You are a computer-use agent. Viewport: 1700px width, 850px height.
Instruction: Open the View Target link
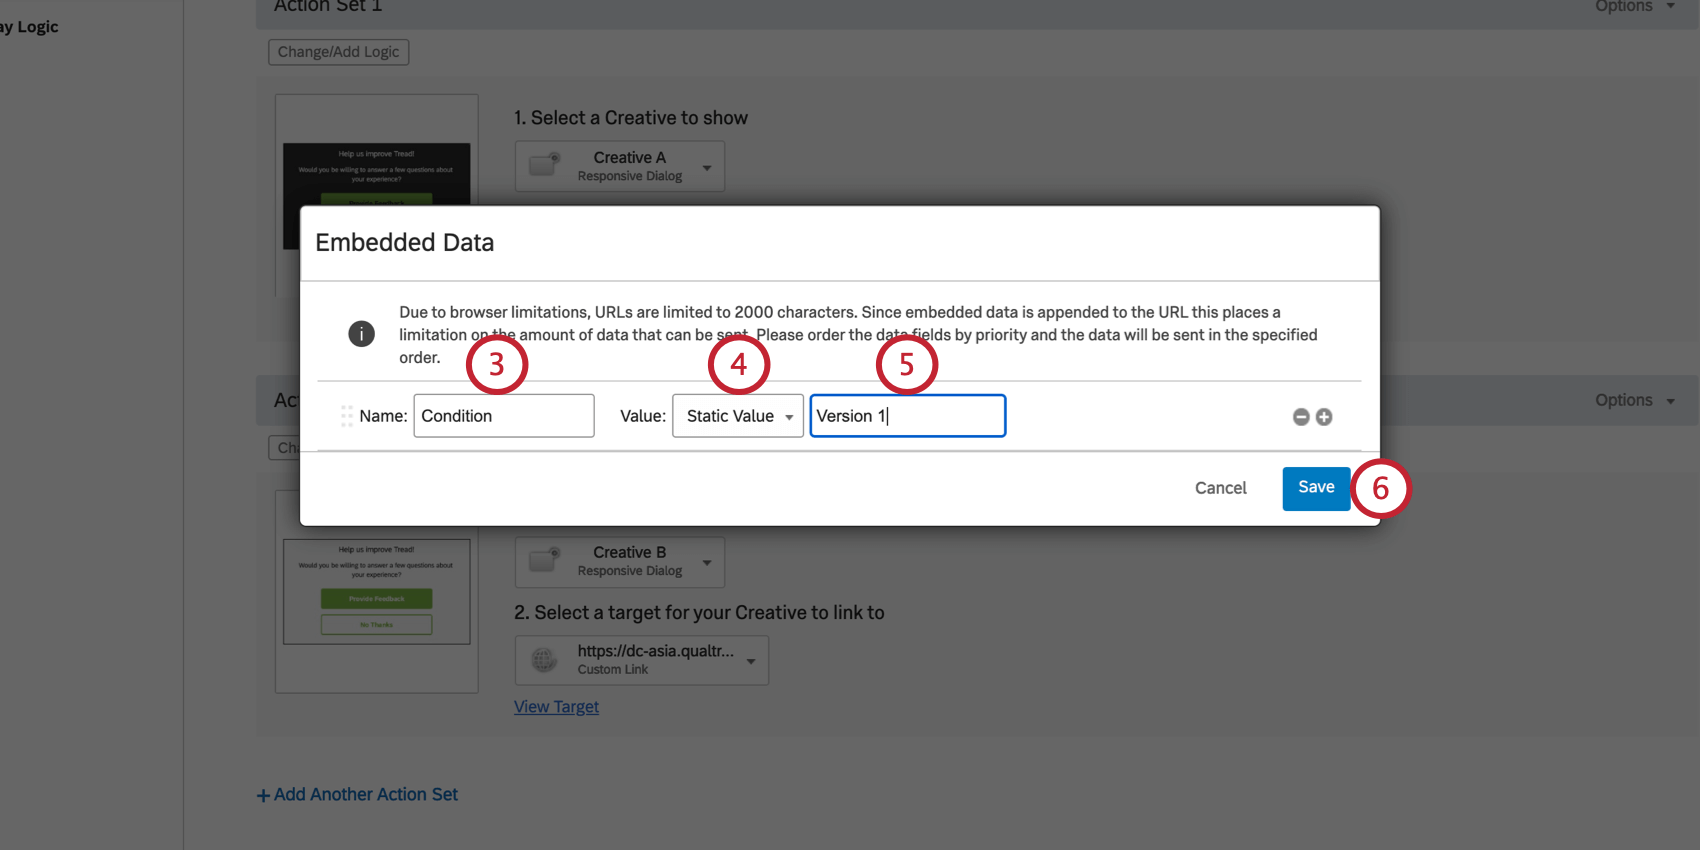556,707
